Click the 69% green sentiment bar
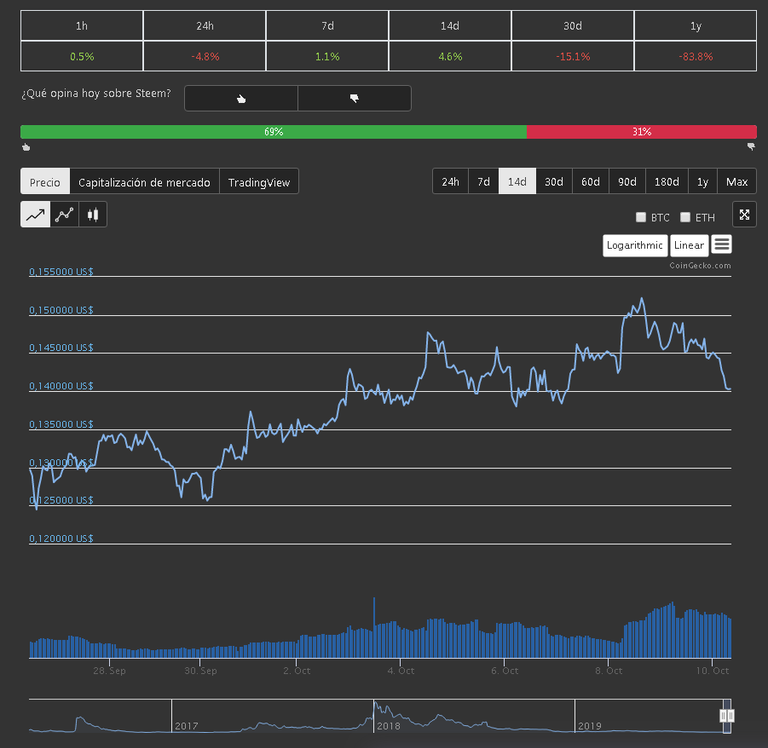This screenshot has width=768, height=748. tap(273, 131)
